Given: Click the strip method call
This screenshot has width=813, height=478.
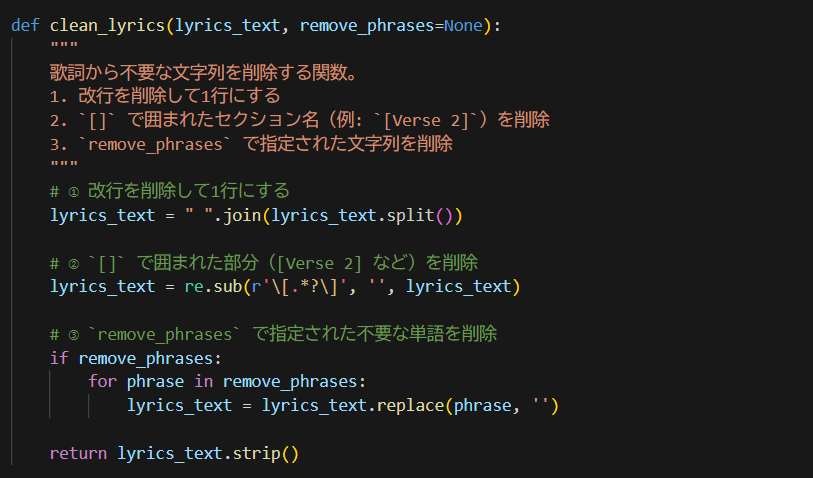Looking at the screenshot, I should (257, 453).
